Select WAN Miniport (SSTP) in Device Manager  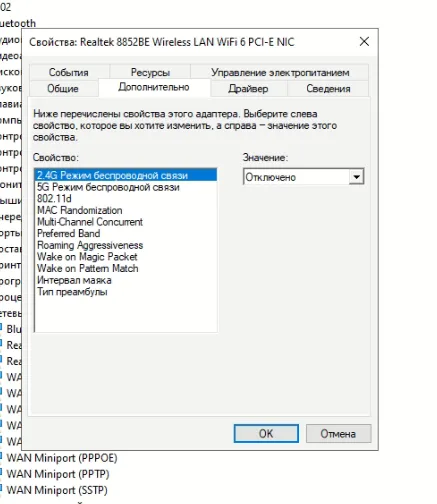[x=57, y=490]
